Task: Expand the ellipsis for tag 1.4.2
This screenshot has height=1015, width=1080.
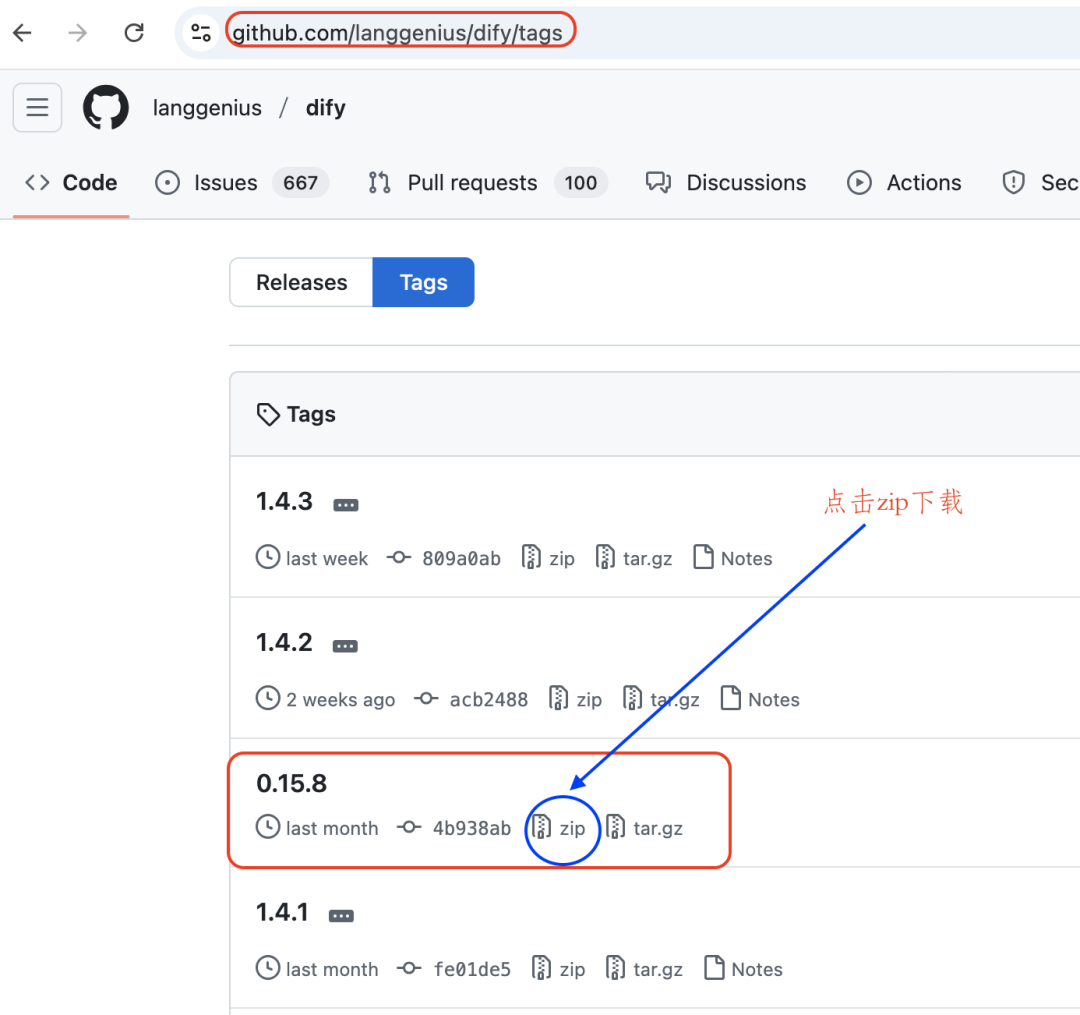Action: coord(345,646)
